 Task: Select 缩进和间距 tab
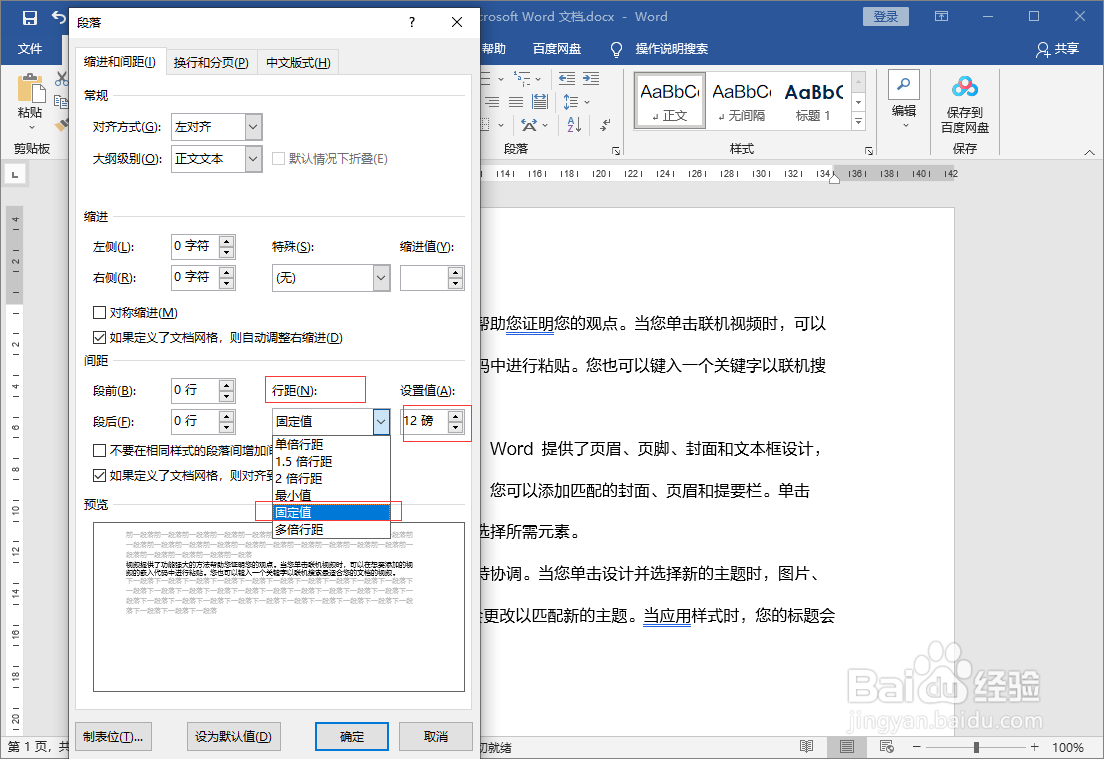click(120, 61)
